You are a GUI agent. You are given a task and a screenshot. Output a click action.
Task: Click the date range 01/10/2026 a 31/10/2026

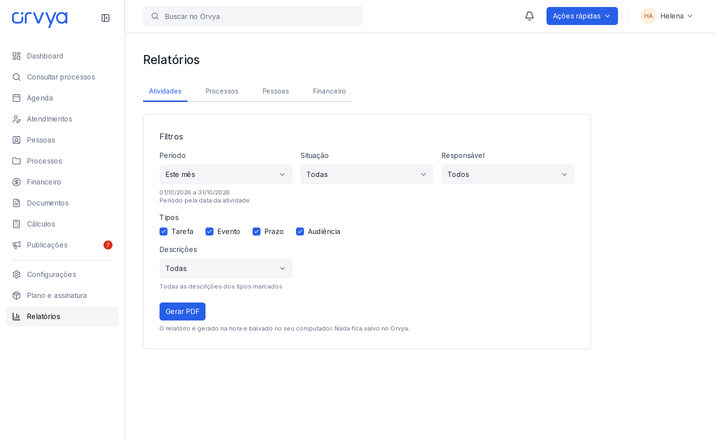(194, 192)
